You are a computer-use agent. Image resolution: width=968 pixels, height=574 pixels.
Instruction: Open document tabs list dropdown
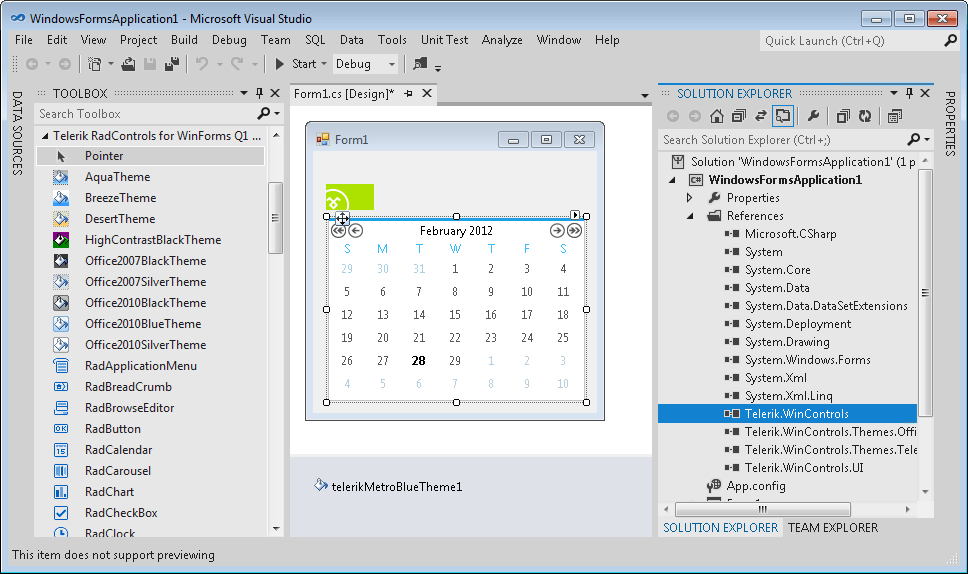click(x=645, y=96)
